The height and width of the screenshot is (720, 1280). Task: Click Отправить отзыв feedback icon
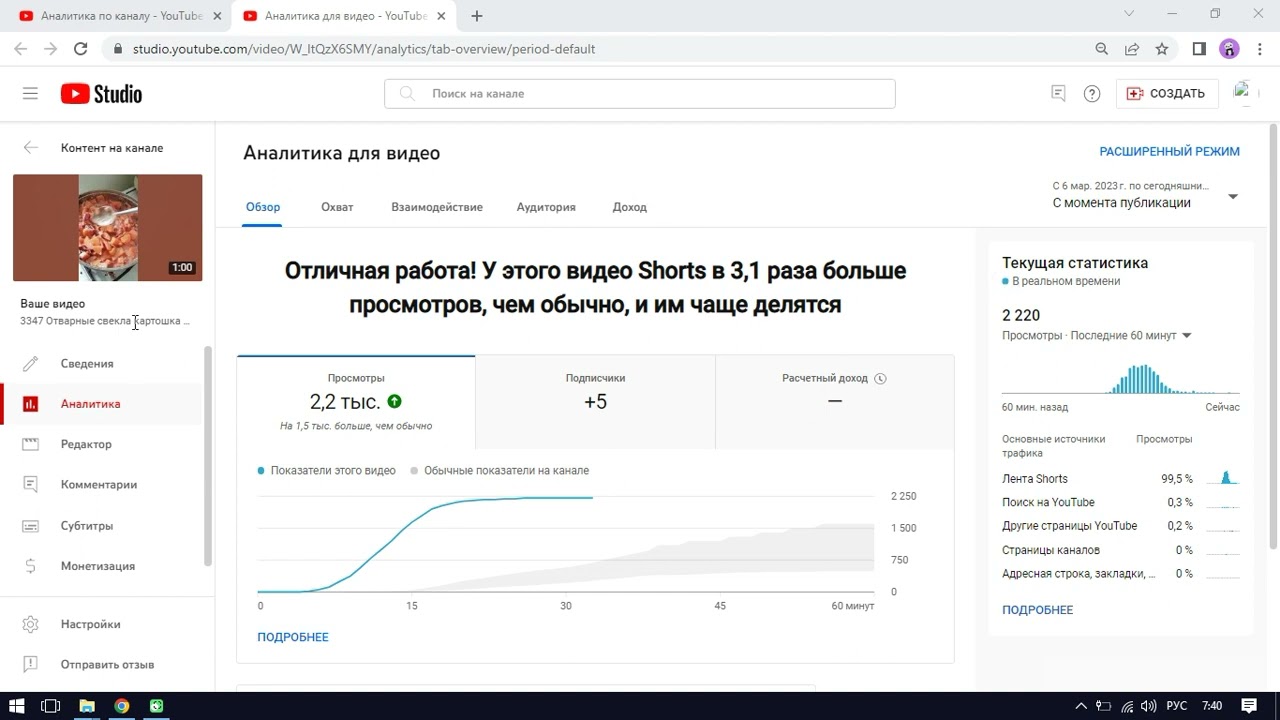[31, 664]
